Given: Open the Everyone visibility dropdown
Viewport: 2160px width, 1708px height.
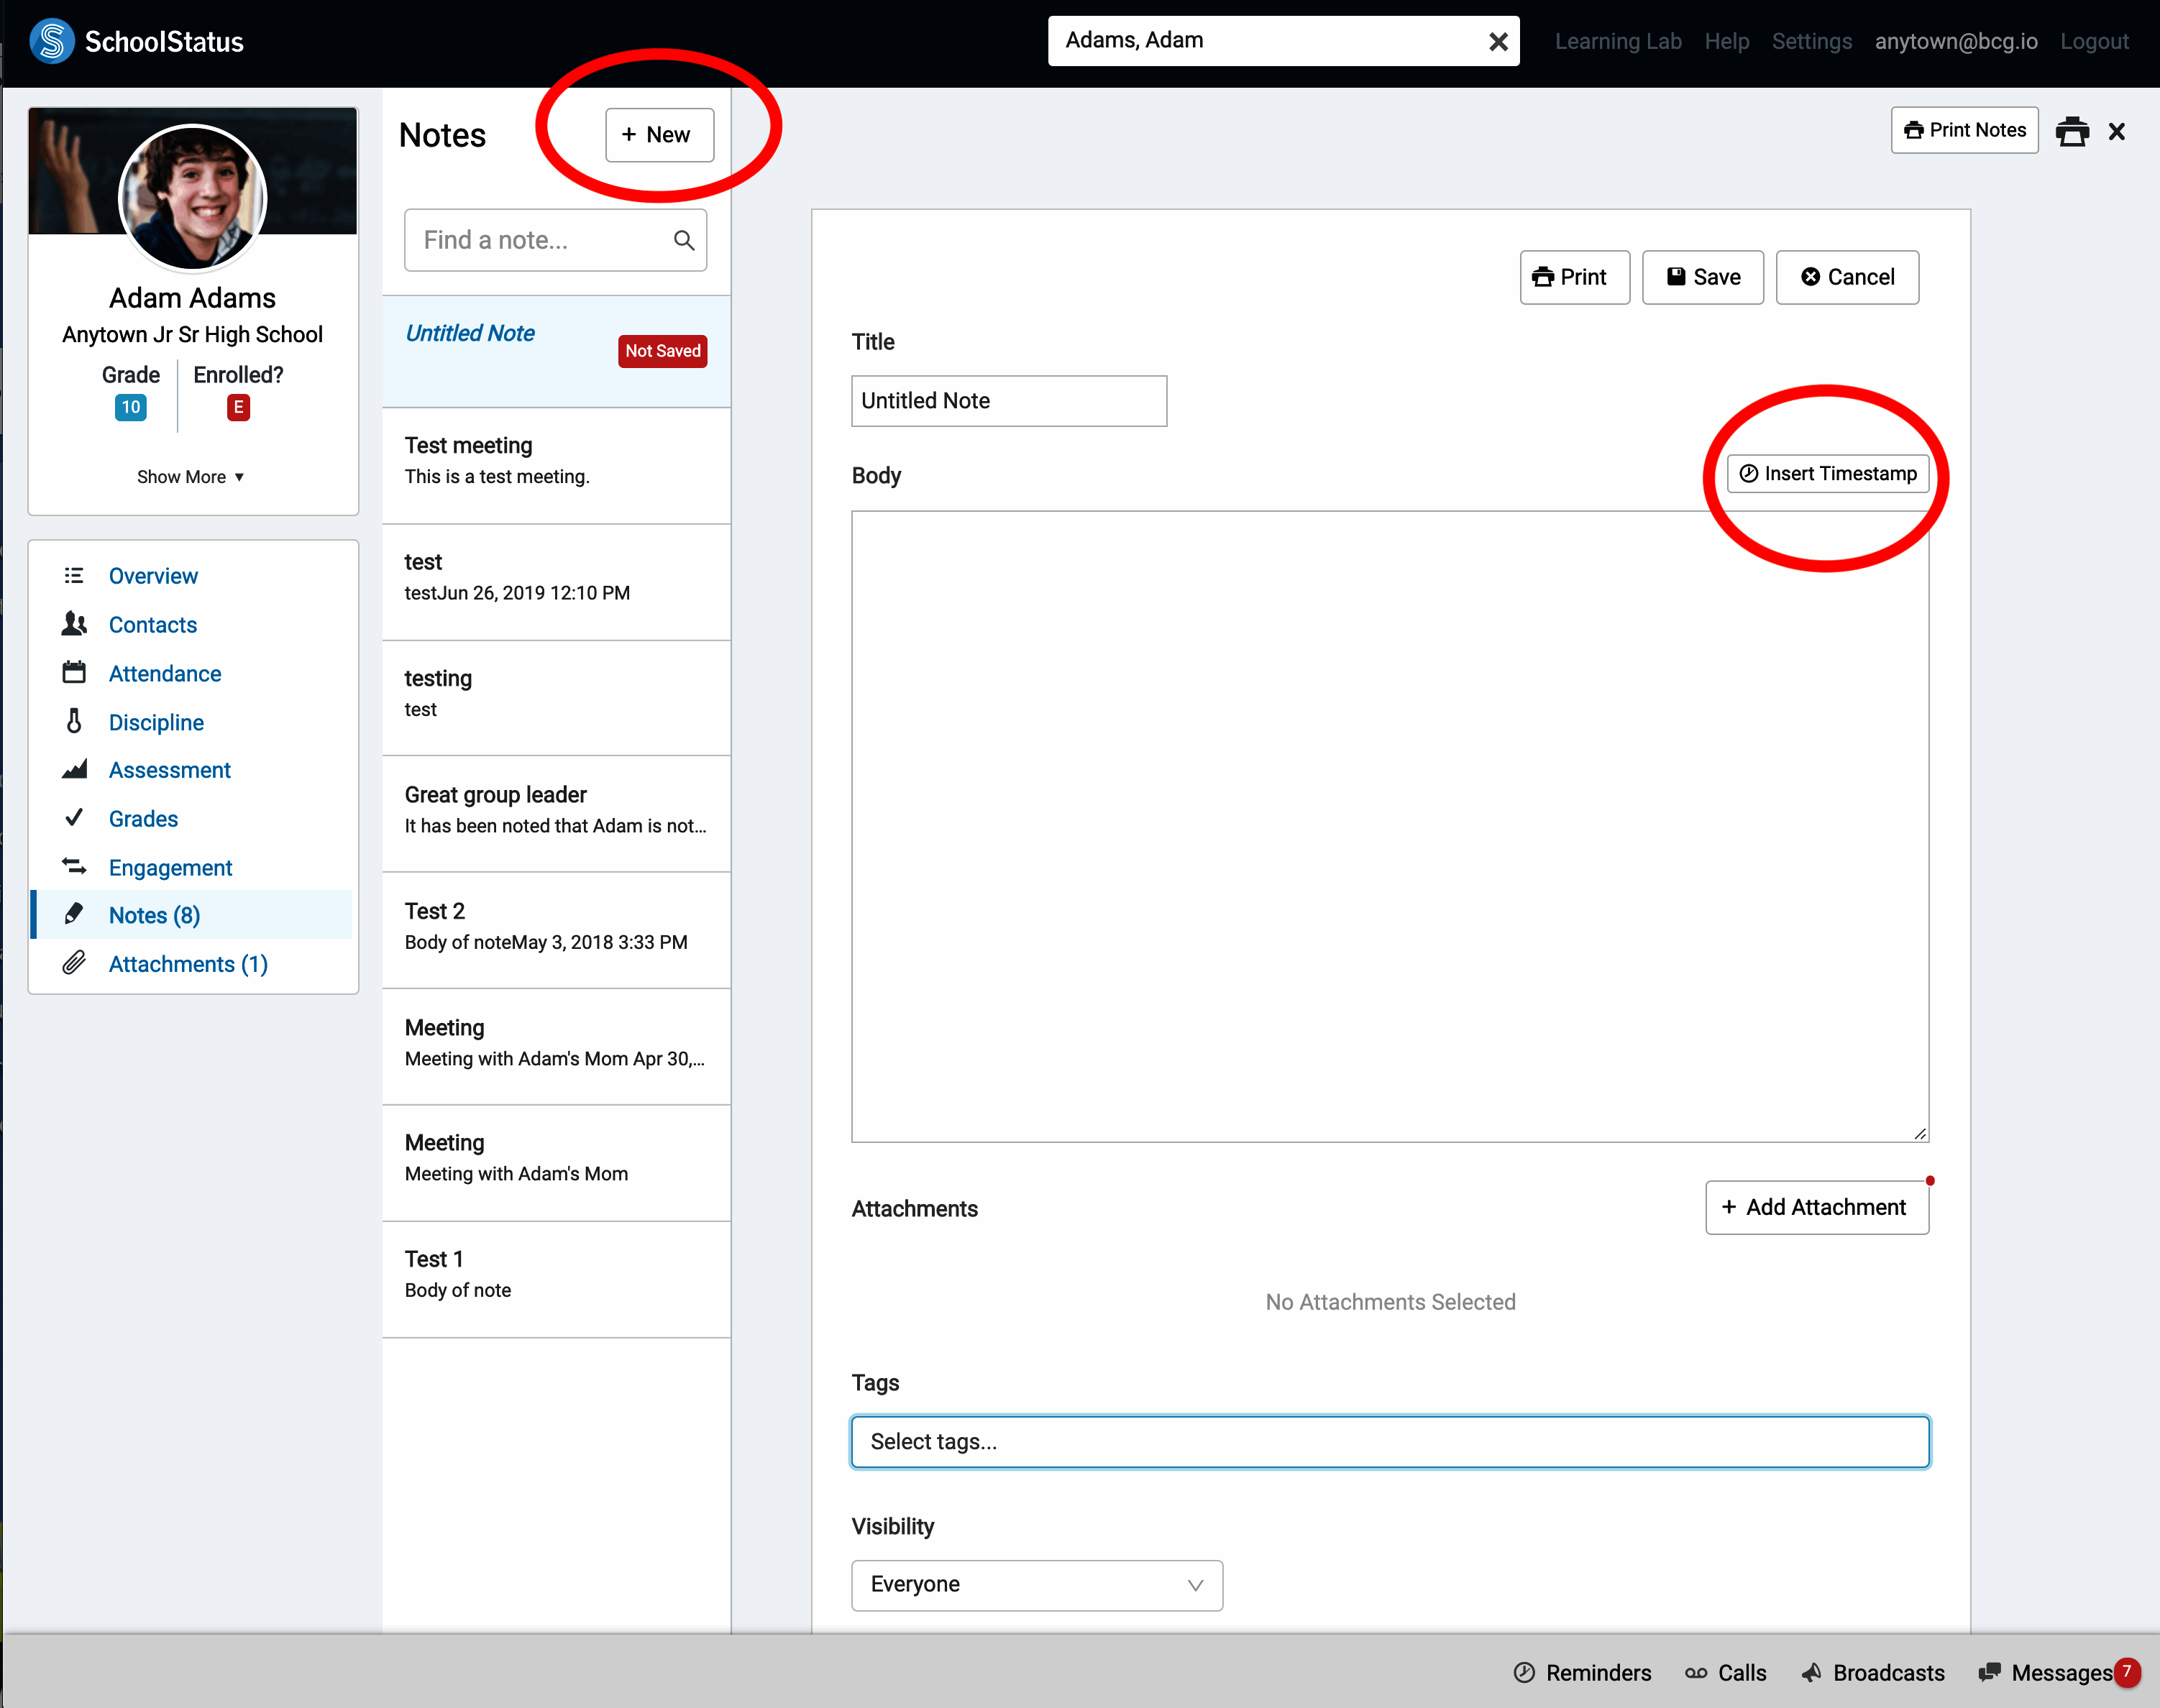Looking at the screenshot, I should 1036,1585.
